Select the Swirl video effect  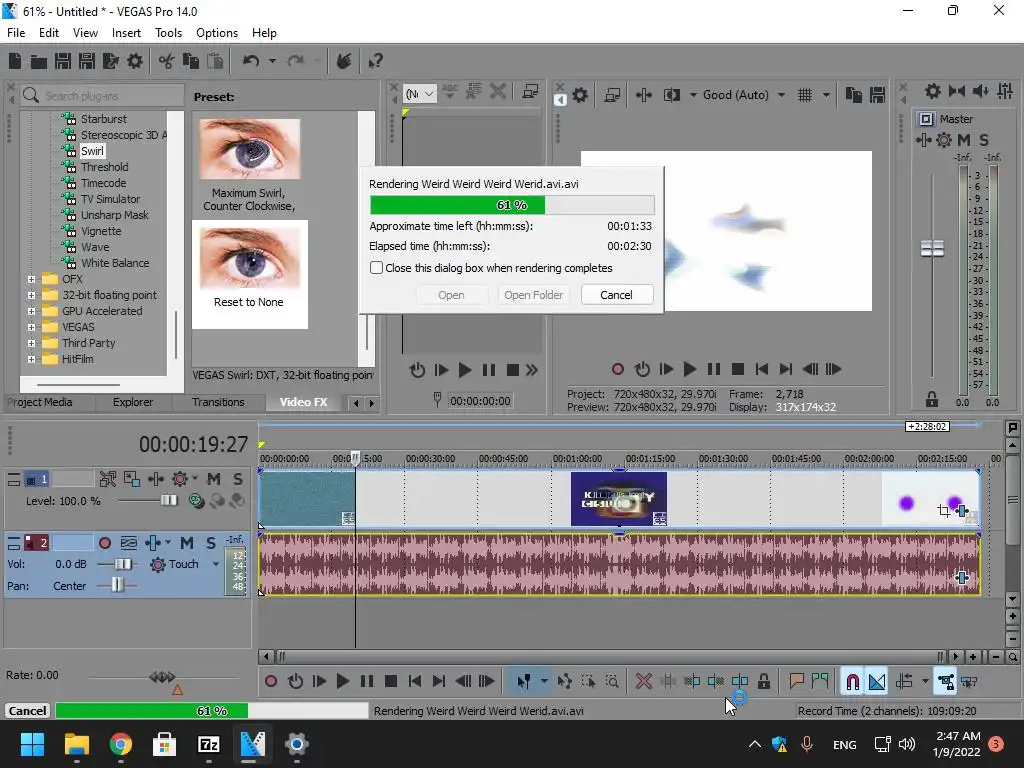92,151
